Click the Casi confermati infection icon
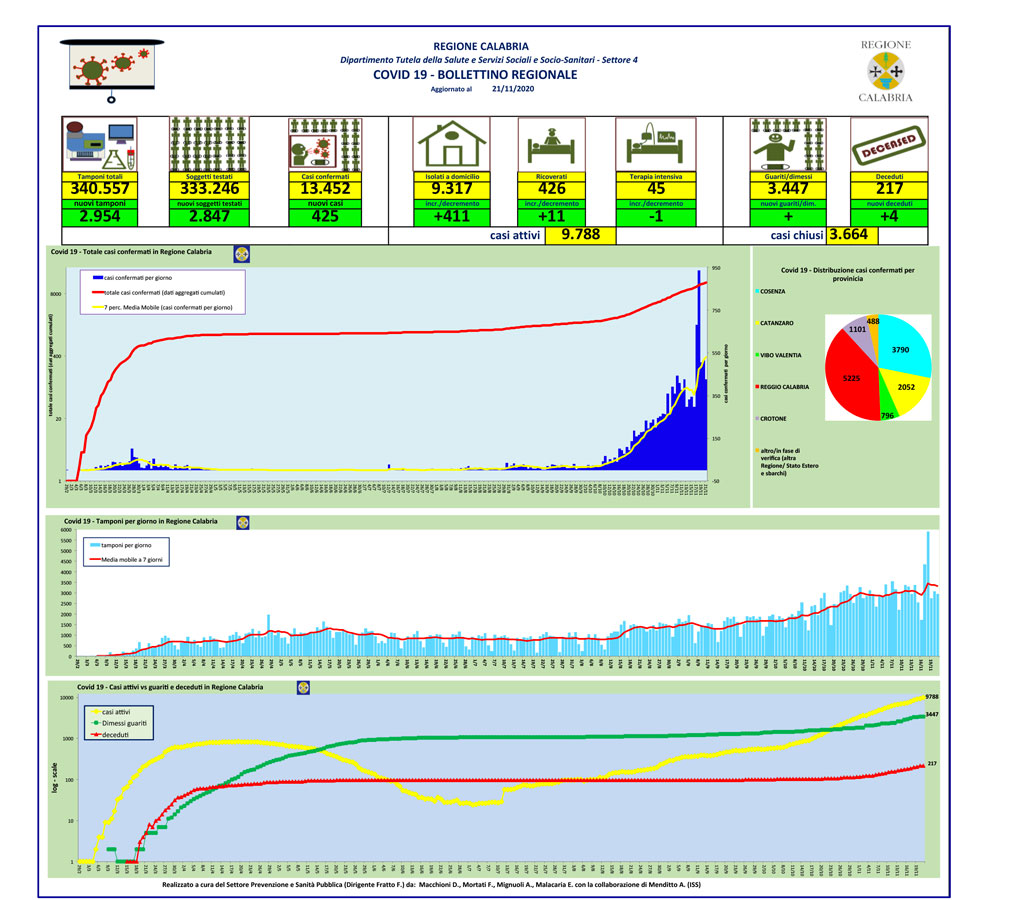This screenshot has height=900, width=1024. (325, 144)
